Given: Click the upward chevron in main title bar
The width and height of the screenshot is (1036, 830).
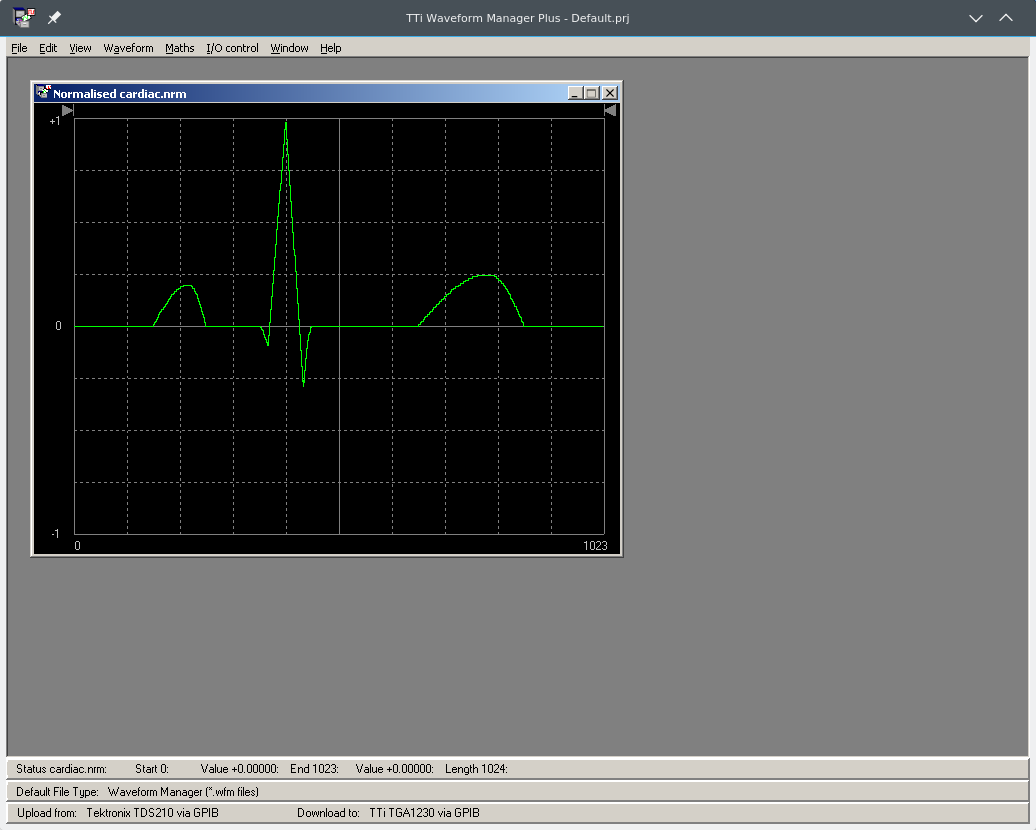Looking at the screenshot, I should tap(1006, 18).
